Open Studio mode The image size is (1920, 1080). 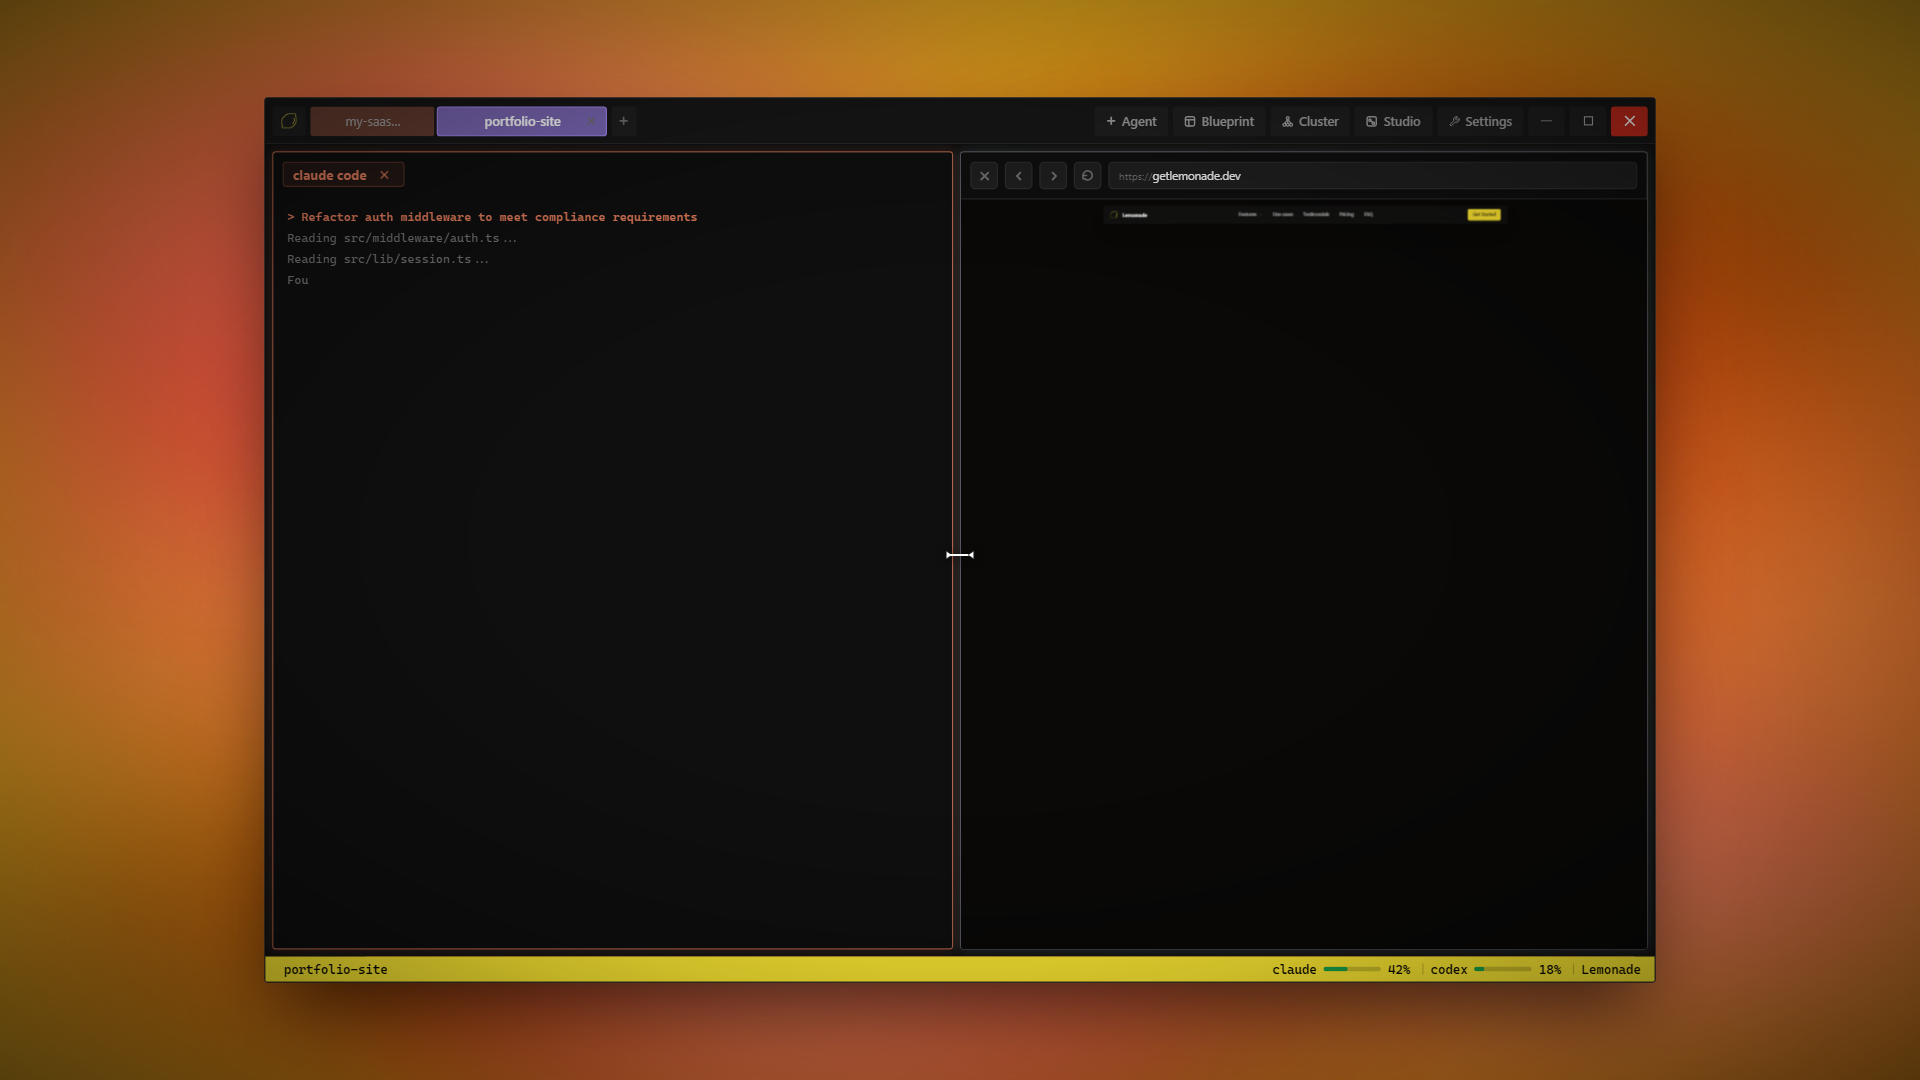1393,121
